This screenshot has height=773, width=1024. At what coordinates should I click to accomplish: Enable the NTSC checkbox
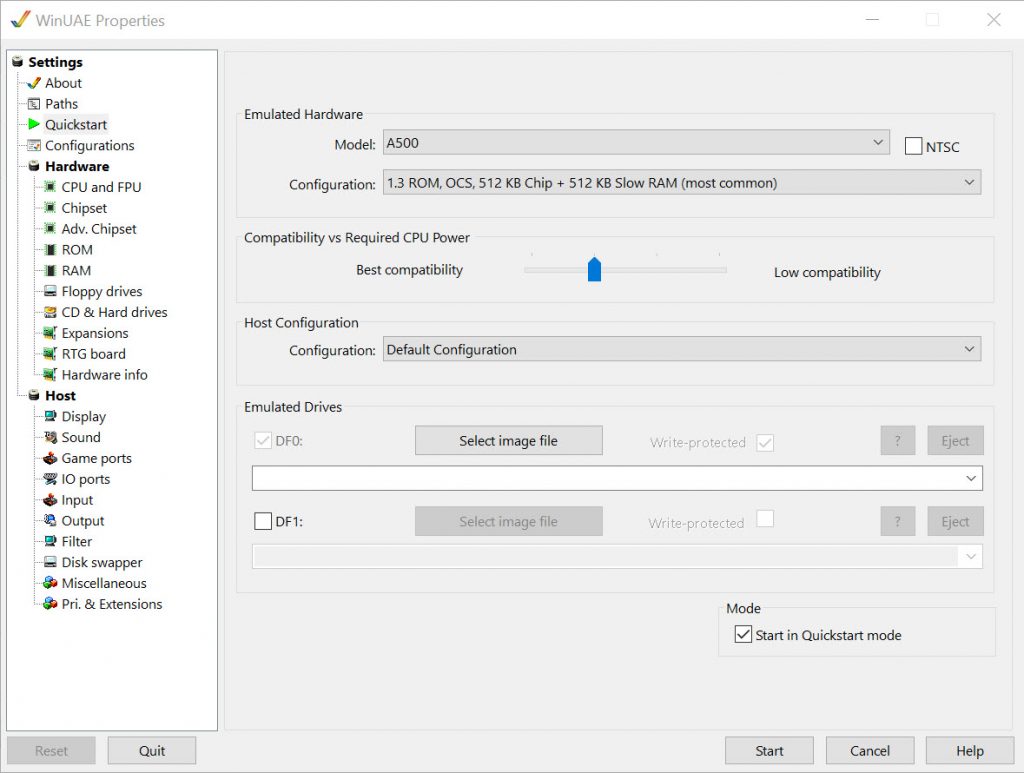pyautogui.click(x=914, y=146)
